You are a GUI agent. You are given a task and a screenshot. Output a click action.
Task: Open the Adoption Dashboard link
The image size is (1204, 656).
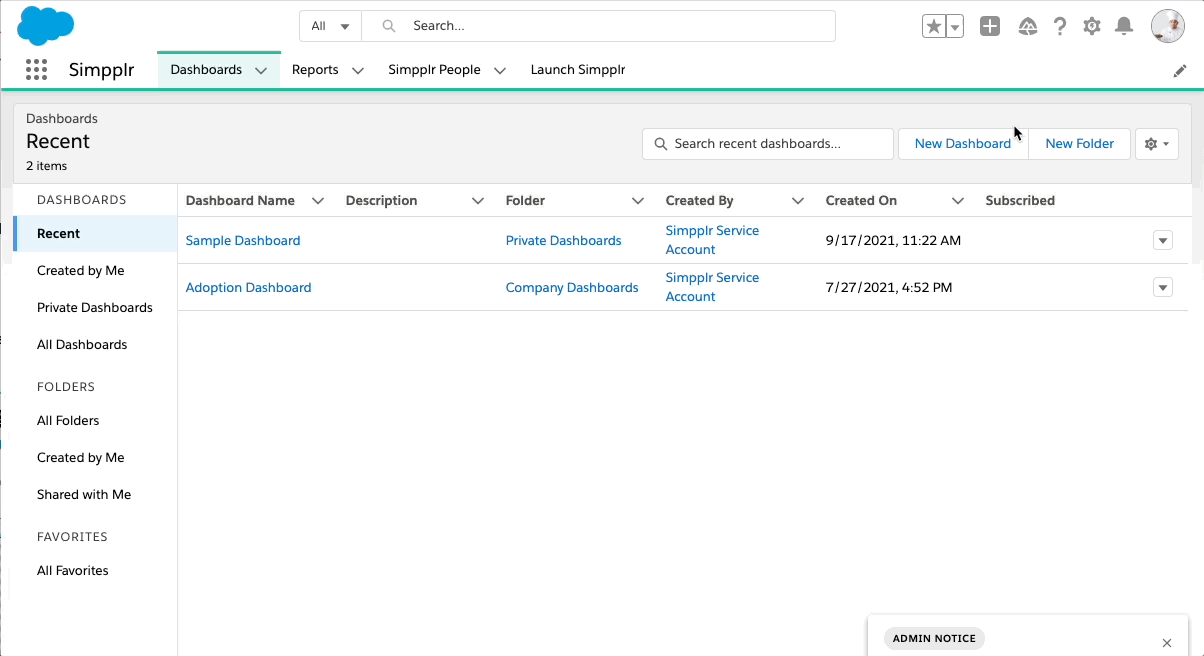(249, 288)
